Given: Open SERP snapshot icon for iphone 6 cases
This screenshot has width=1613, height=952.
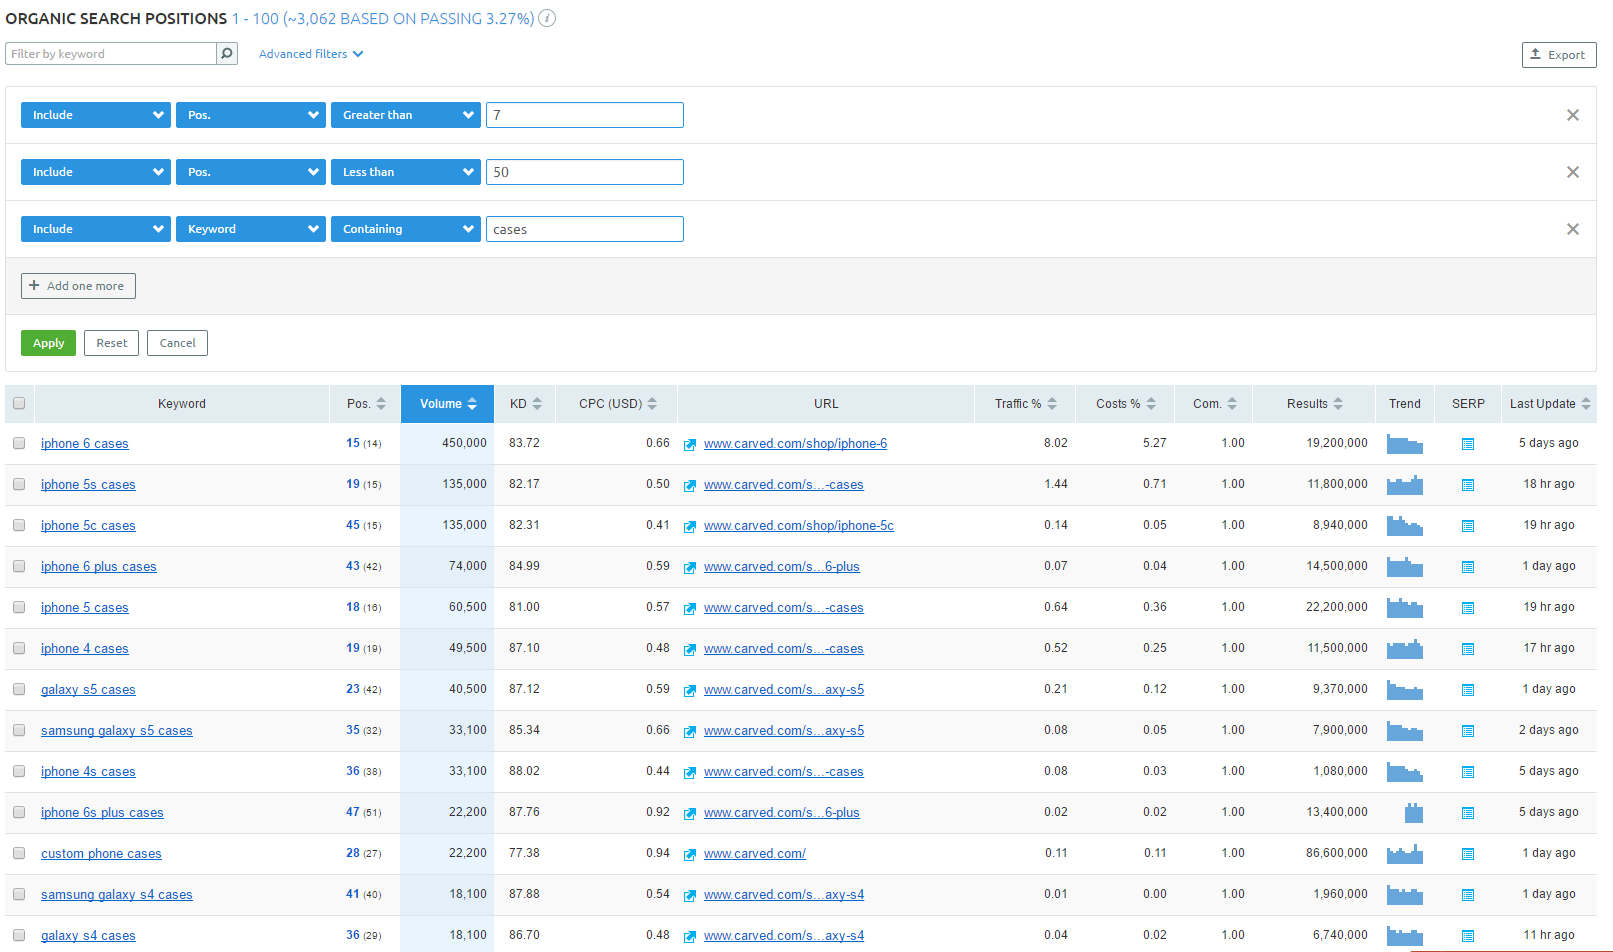Looking at the screenshot, I should pos(1467,444).
